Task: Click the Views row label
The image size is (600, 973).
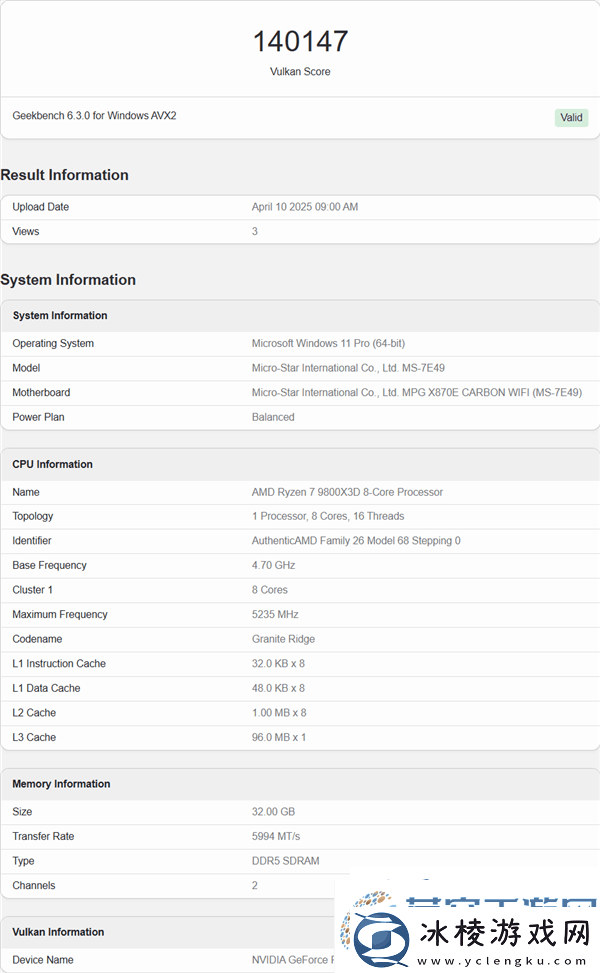Action: 26,231
